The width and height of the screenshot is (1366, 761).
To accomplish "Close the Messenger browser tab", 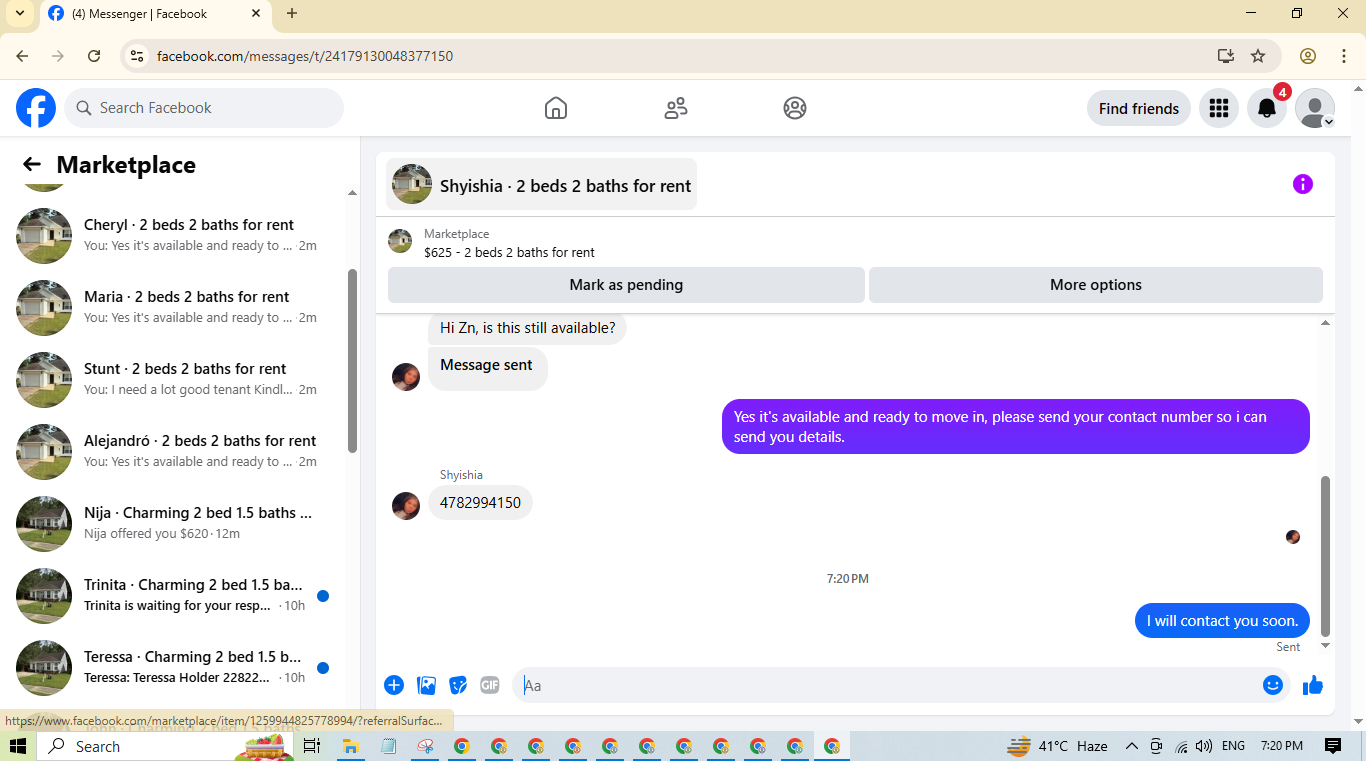I will (256, 14).
